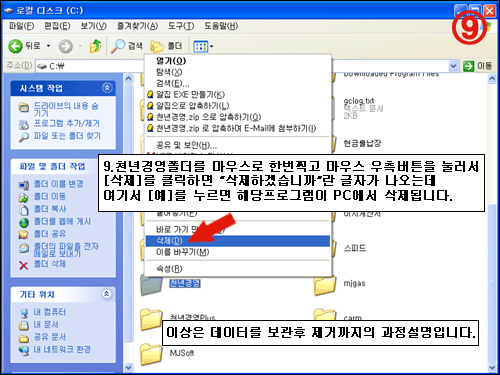
Task: Select the highlighted 천년경영 folder label
Action: (x=185, y=283)
